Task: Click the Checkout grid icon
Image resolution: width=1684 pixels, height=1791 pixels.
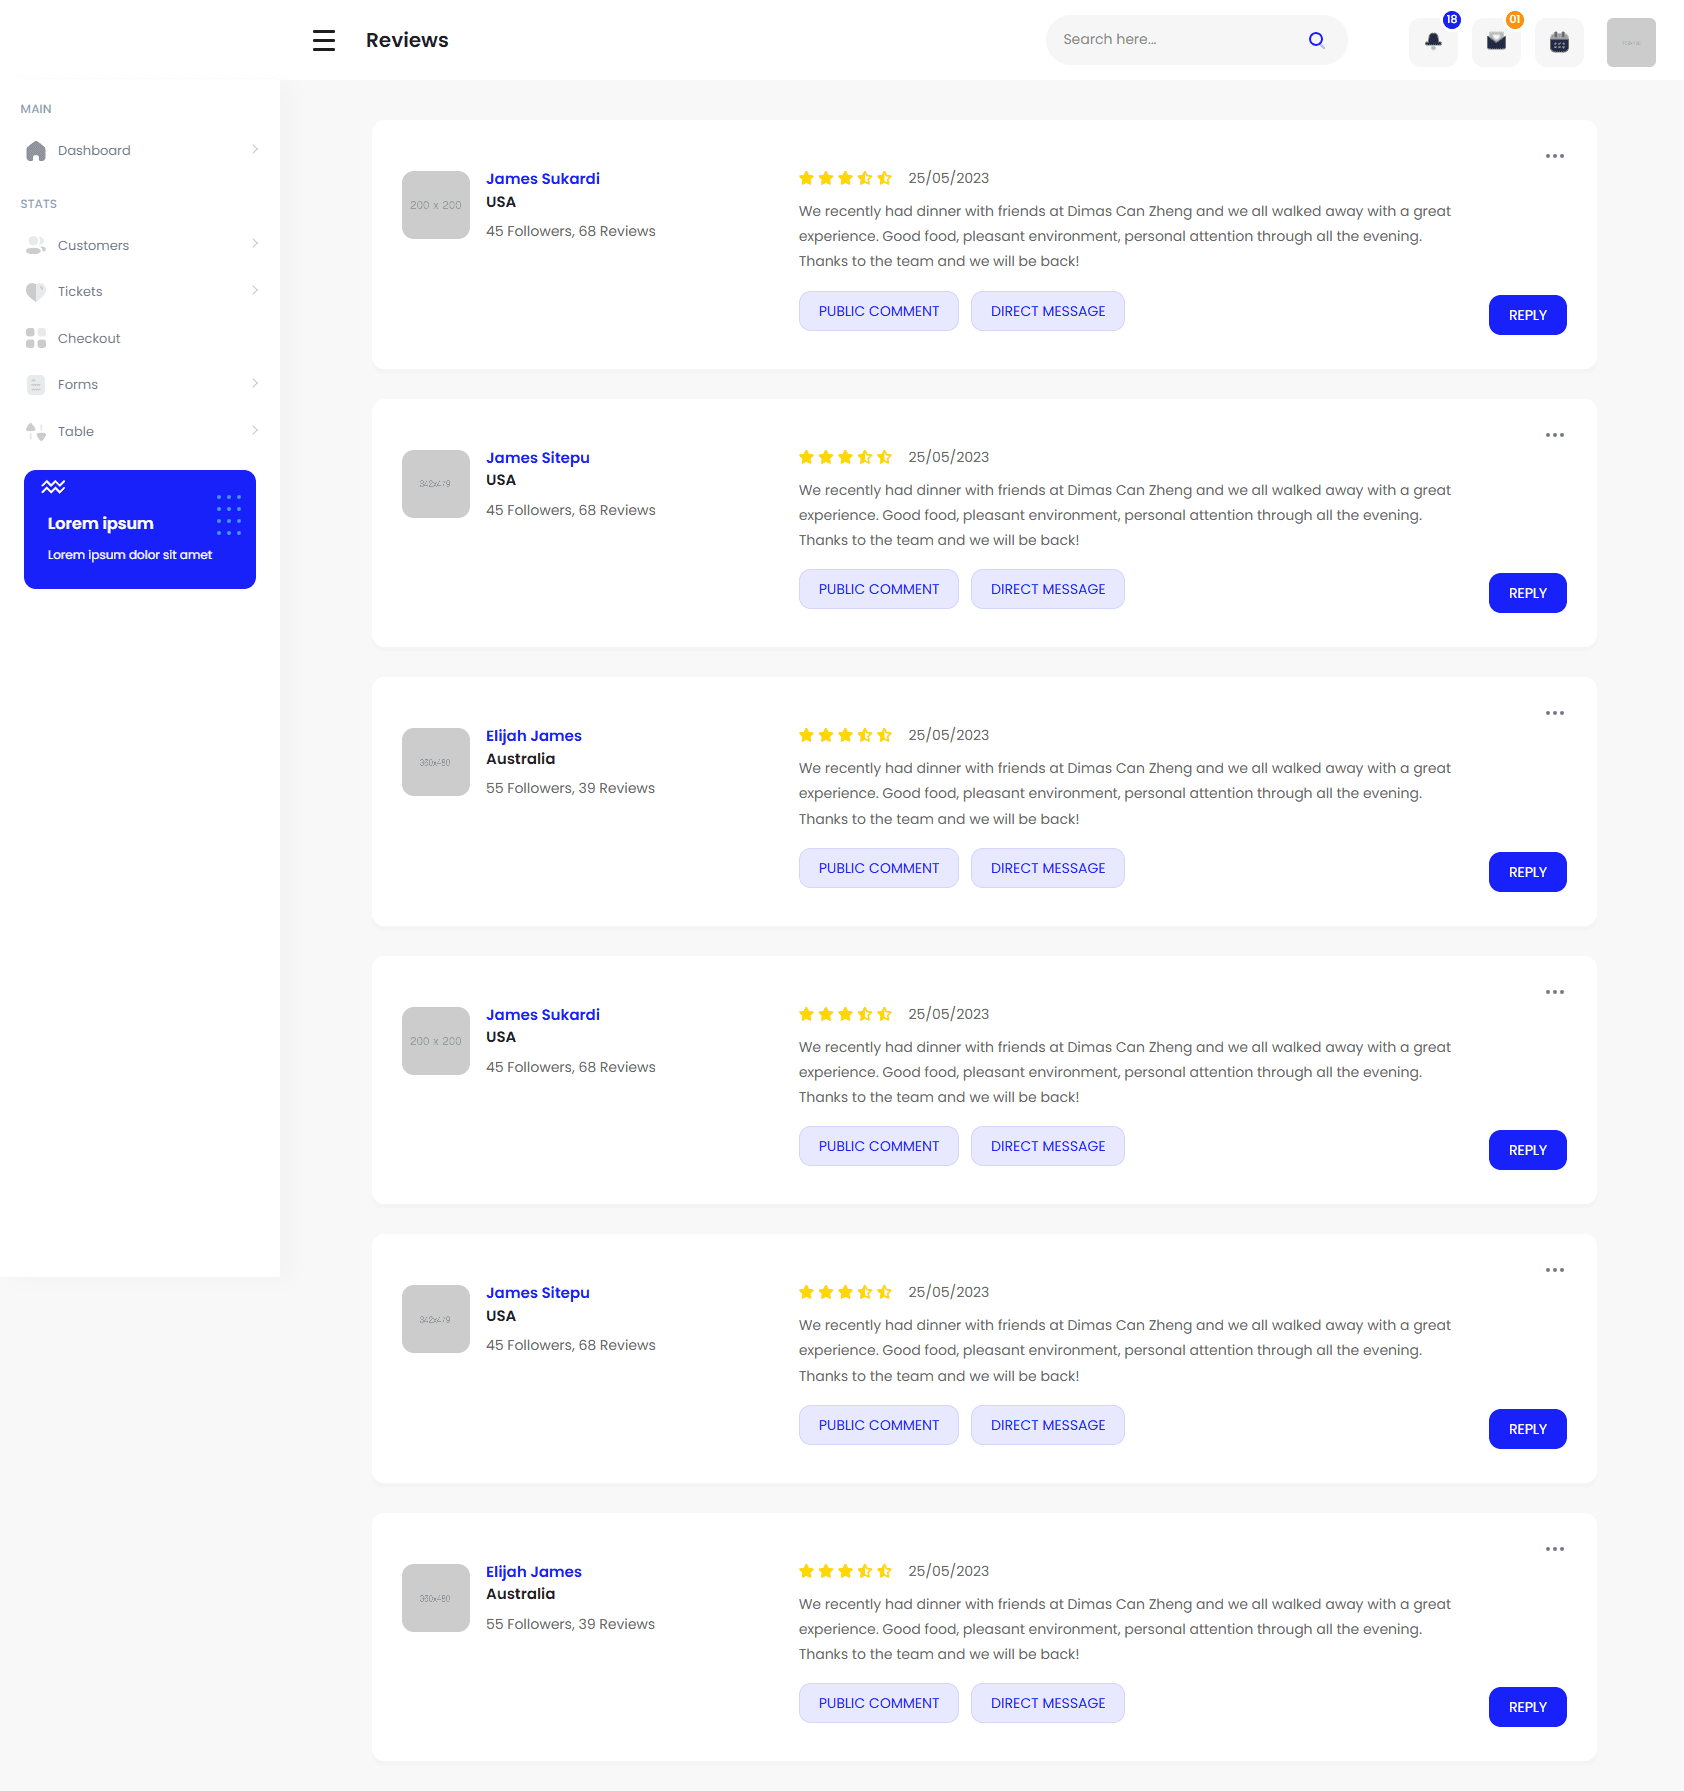Action: tap(36, 338)
